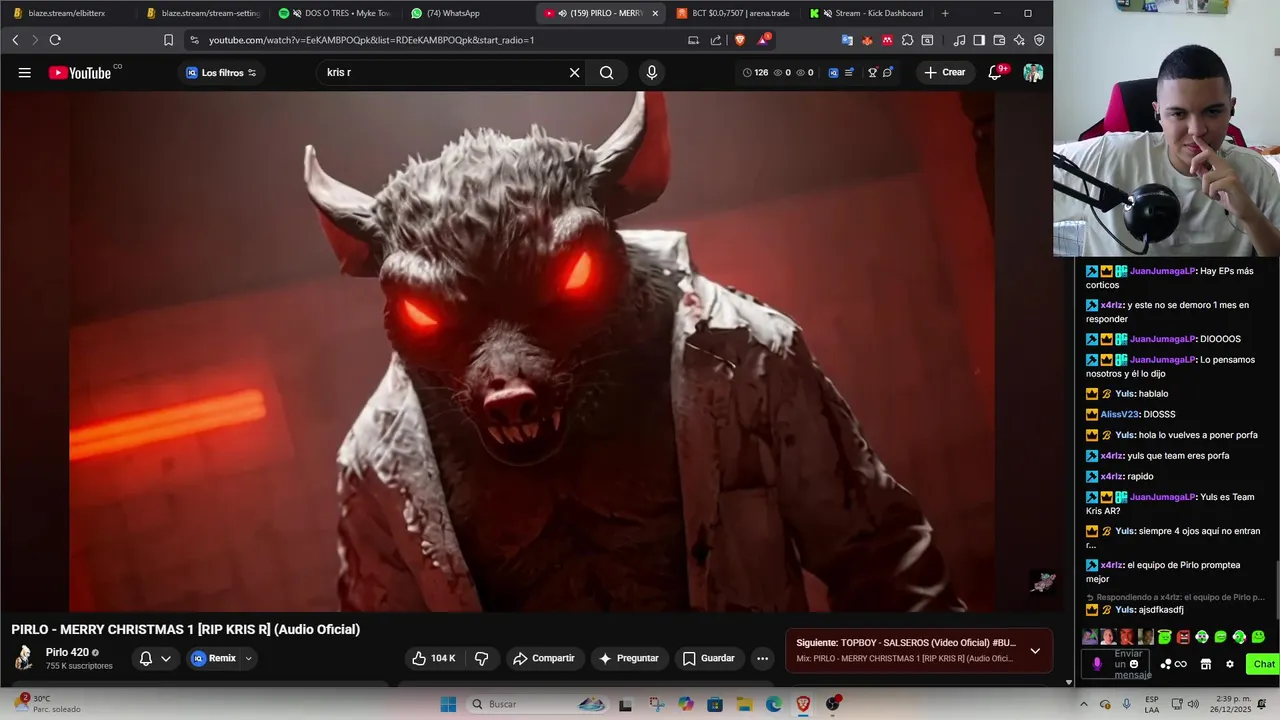
Task: Open the YouTube hamburger guide menu
Action: [25, 72]
